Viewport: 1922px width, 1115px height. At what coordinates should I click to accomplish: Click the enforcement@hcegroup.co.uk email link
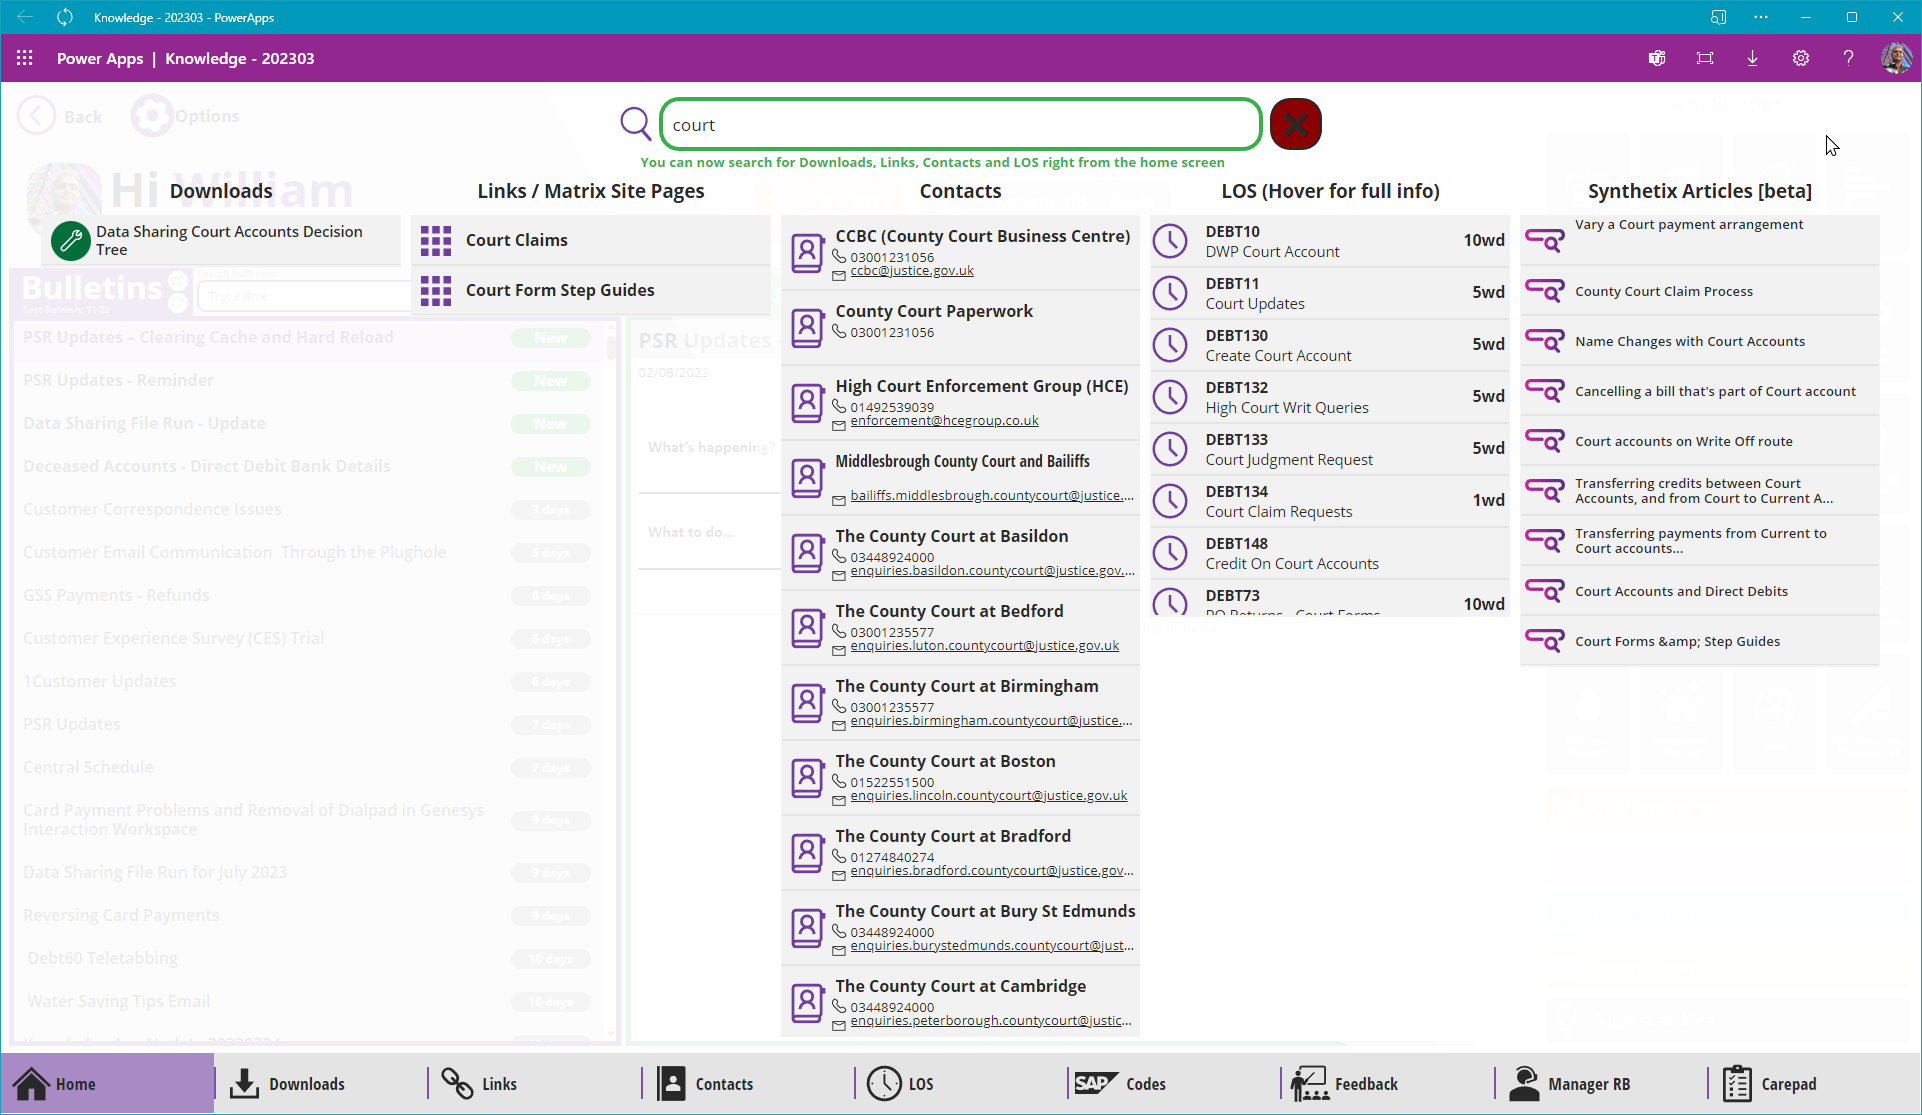944,421
